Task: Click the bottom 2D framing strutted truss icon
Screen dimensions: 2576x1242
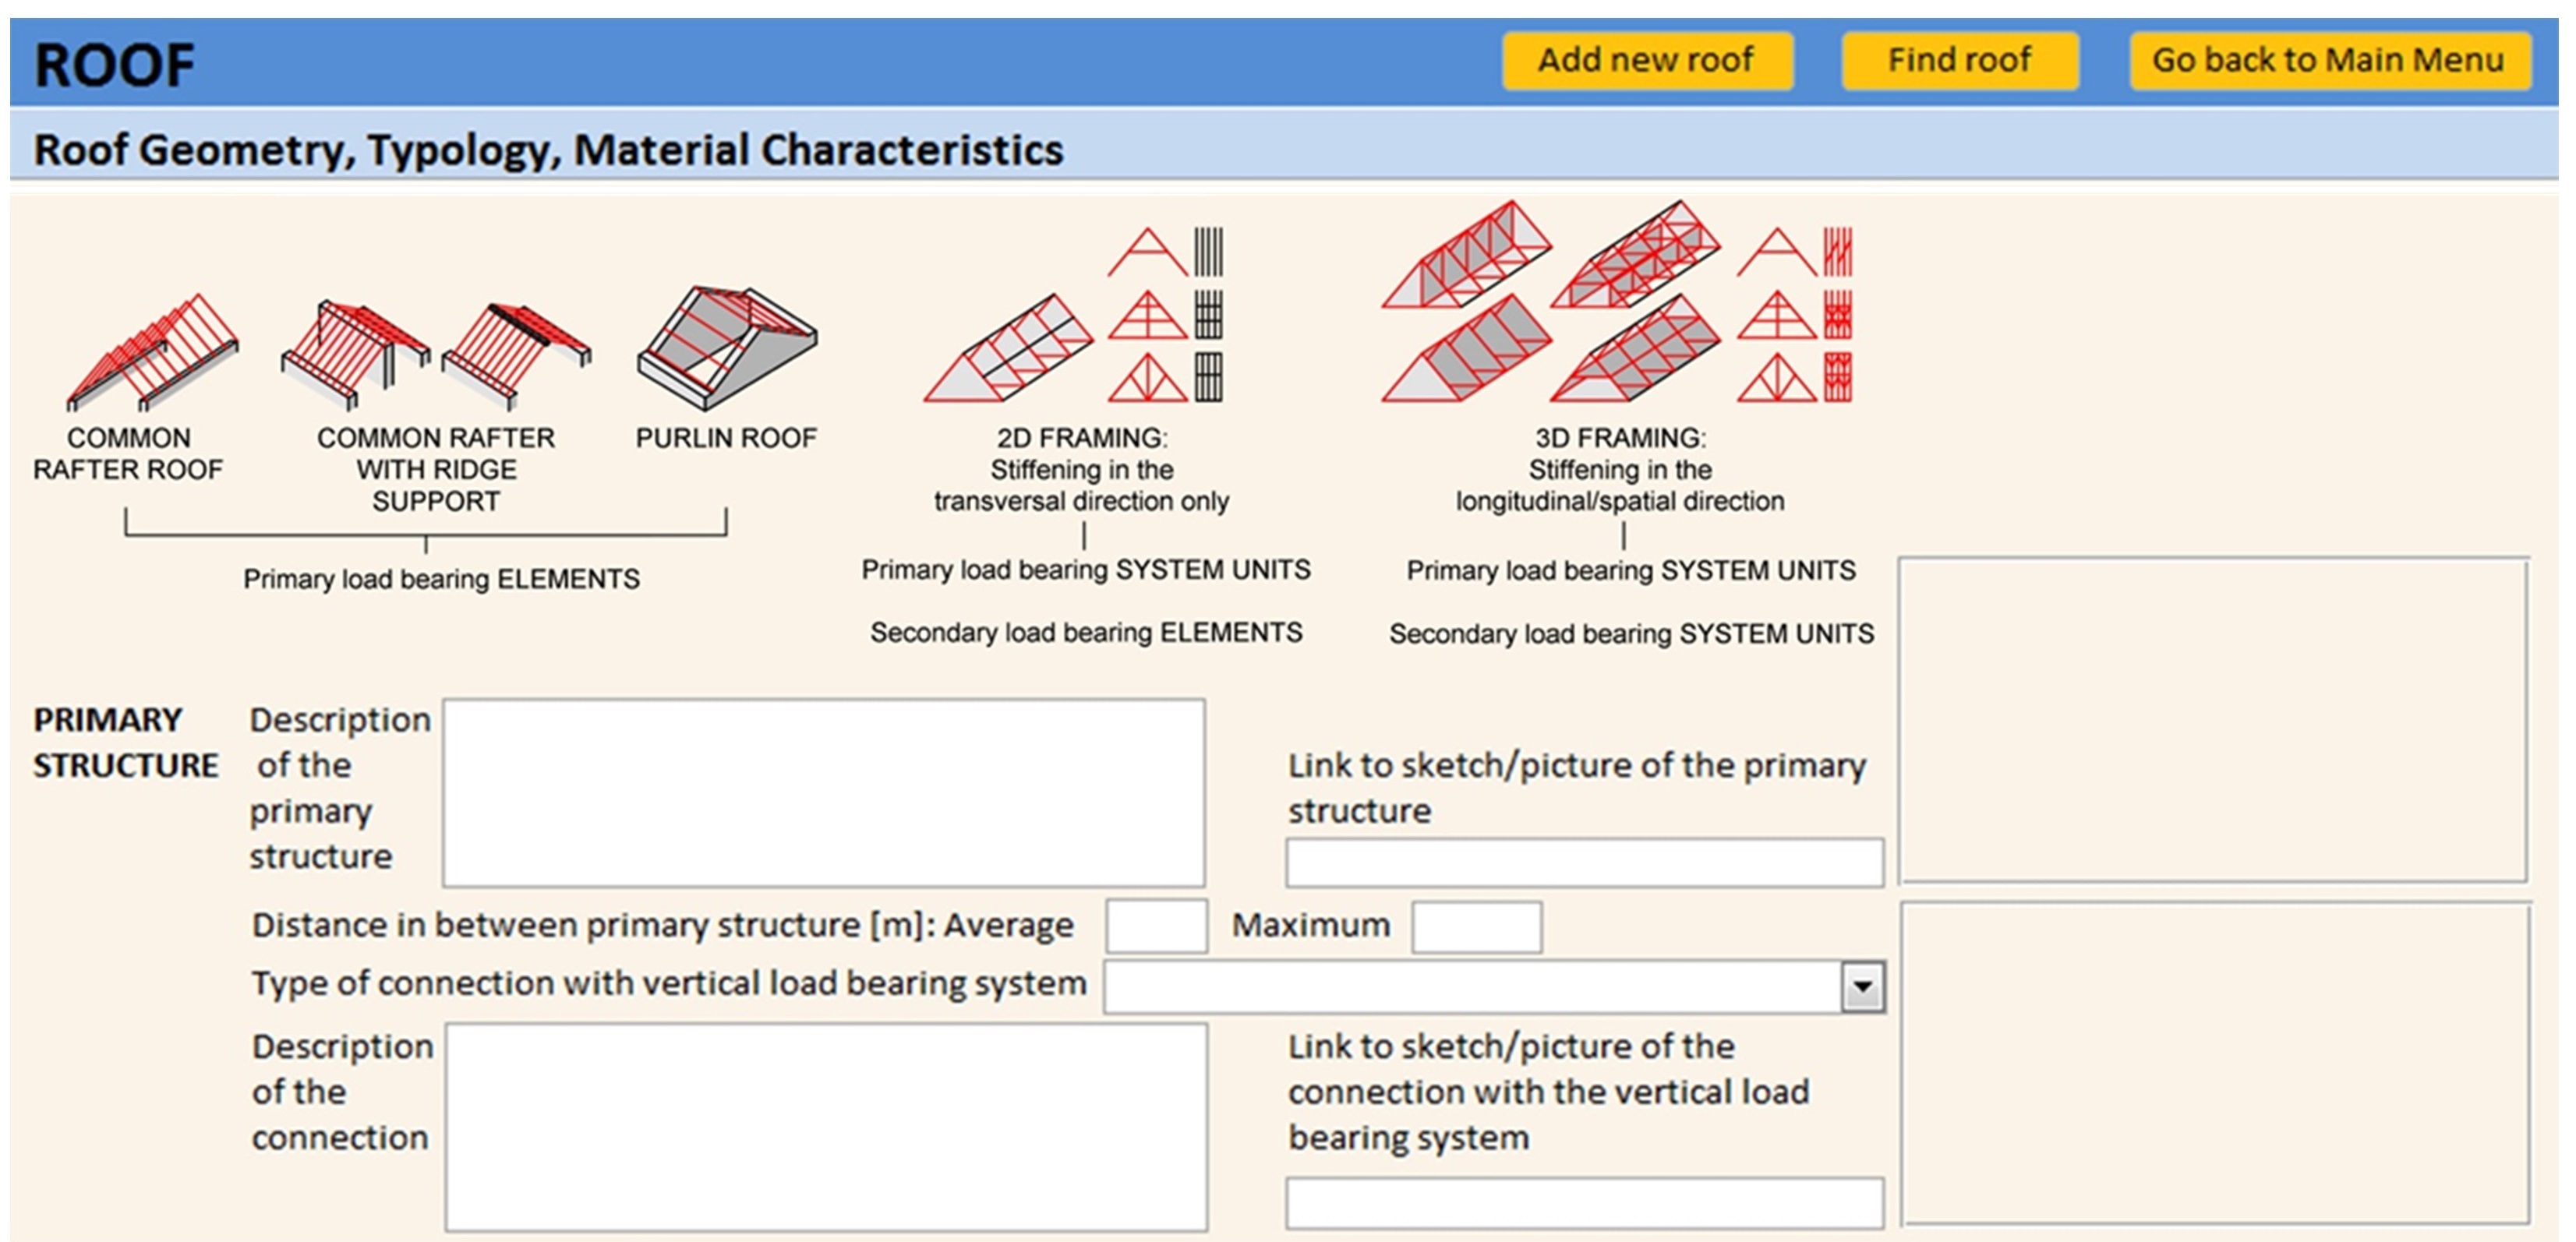Action: point(1147,378)
